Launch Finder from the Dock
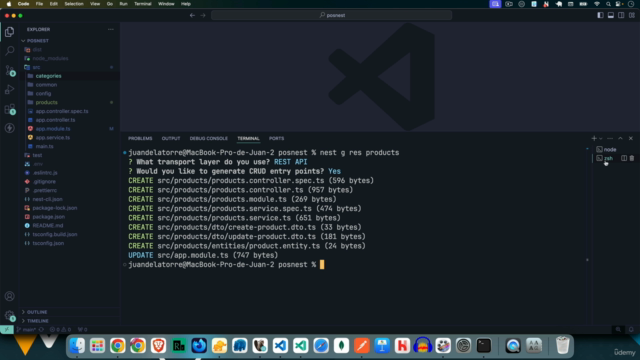The image size is (640, 360). [x=77, y=346]
